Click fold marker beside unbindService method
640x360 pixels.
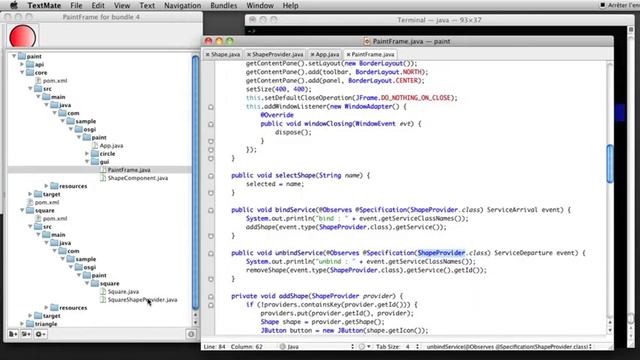pos(211,253)
